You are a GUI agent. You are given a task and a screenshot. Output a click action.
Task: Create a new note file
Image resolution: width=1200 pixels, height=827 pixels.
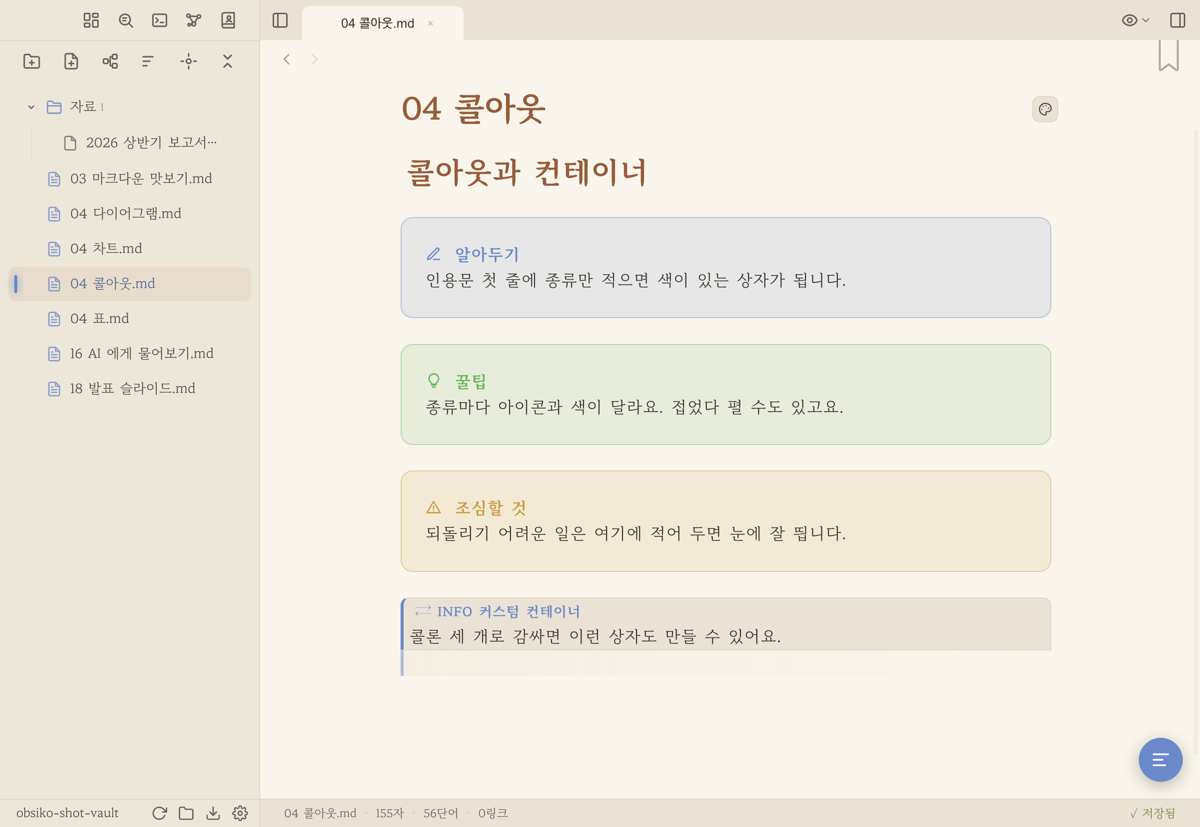point(71,61)
